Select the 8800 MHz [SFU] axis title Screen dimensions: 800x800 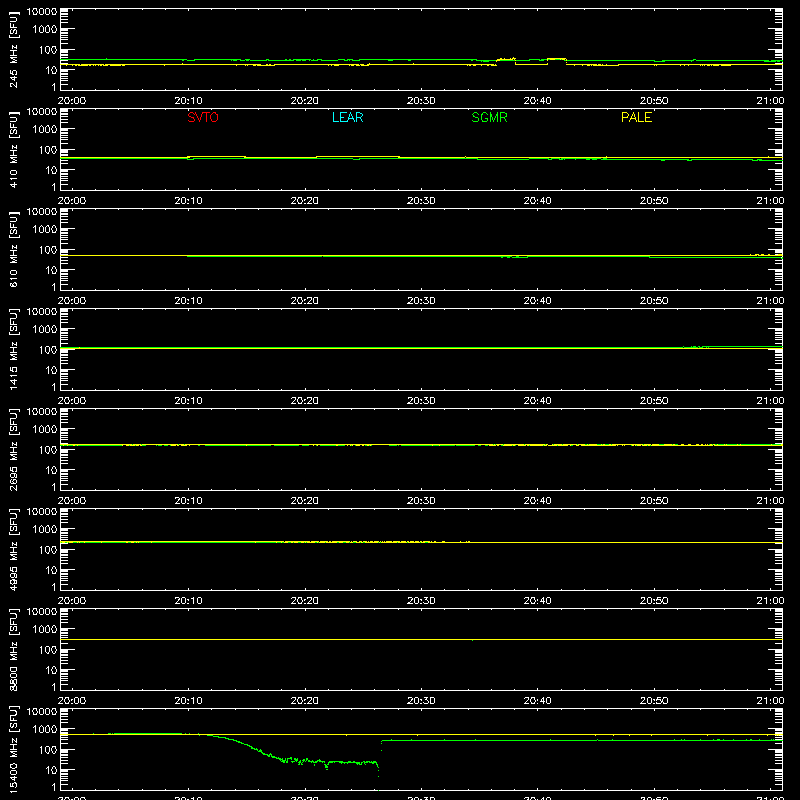(x=13, y=649)
